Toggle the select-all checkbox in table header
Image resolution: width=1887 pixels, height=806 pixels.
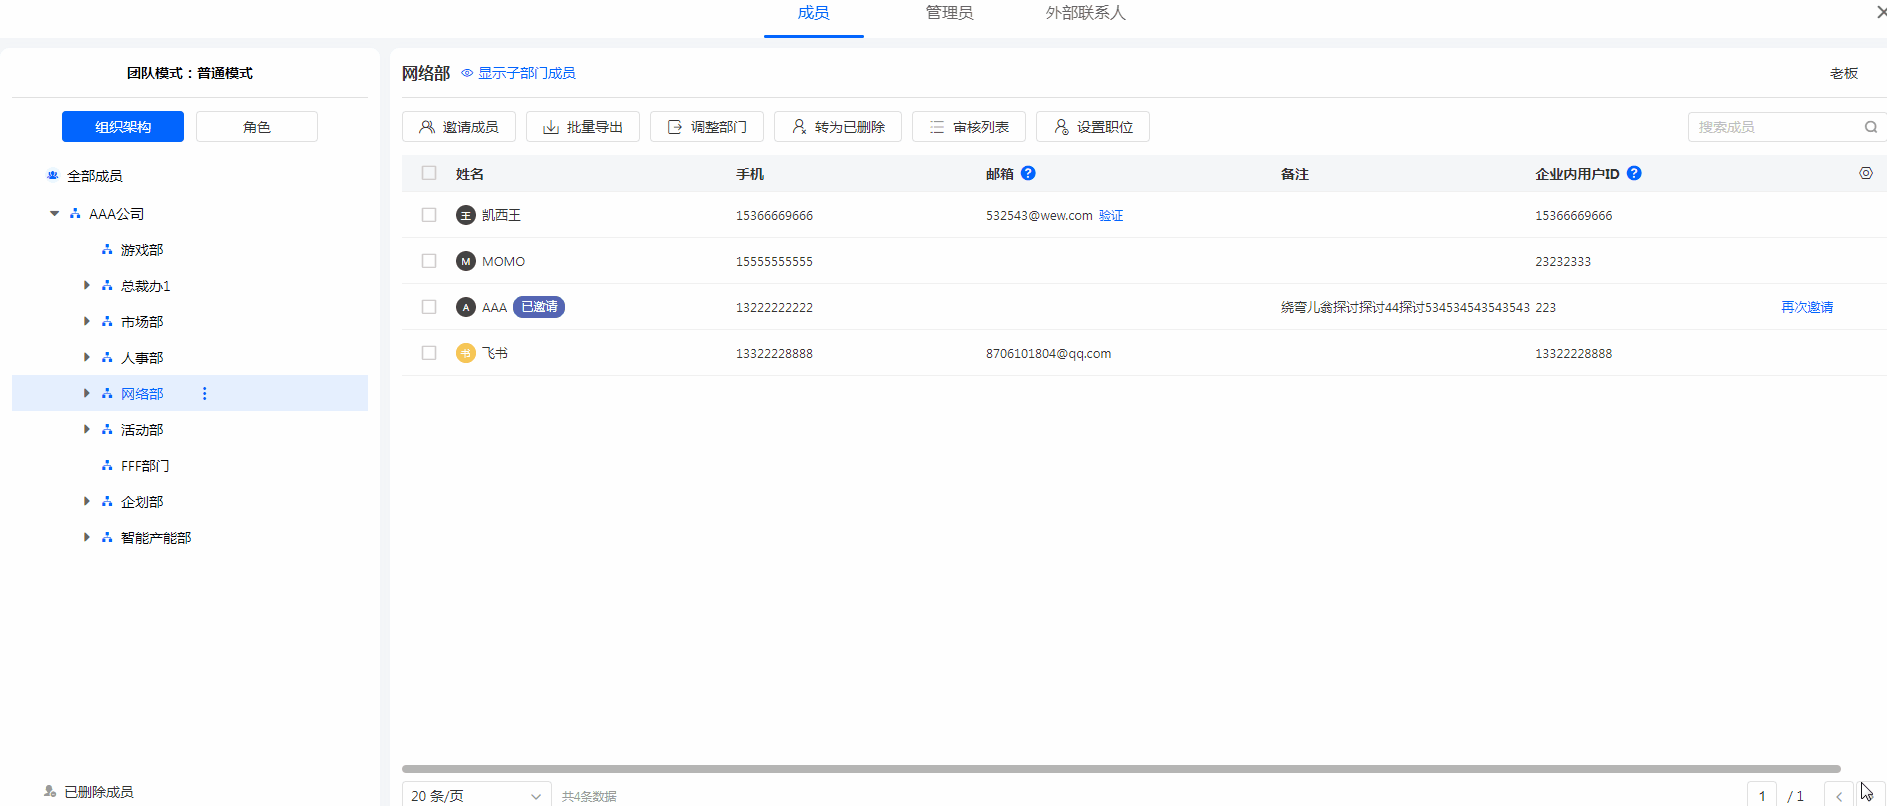[x=429, y=173]
